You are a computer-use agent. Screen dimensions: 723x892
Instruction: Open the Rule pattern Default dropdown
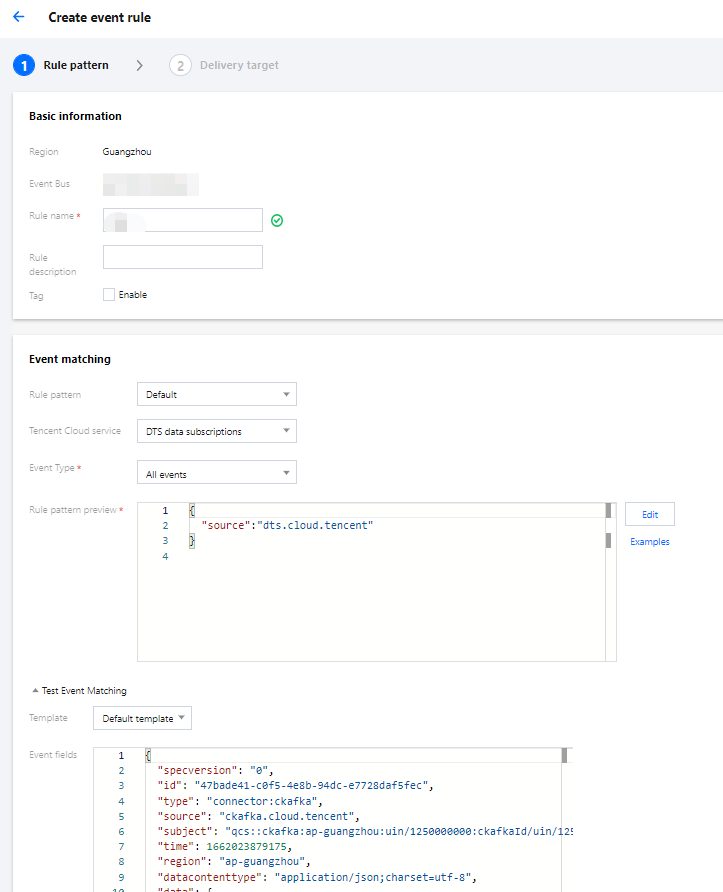216,395
